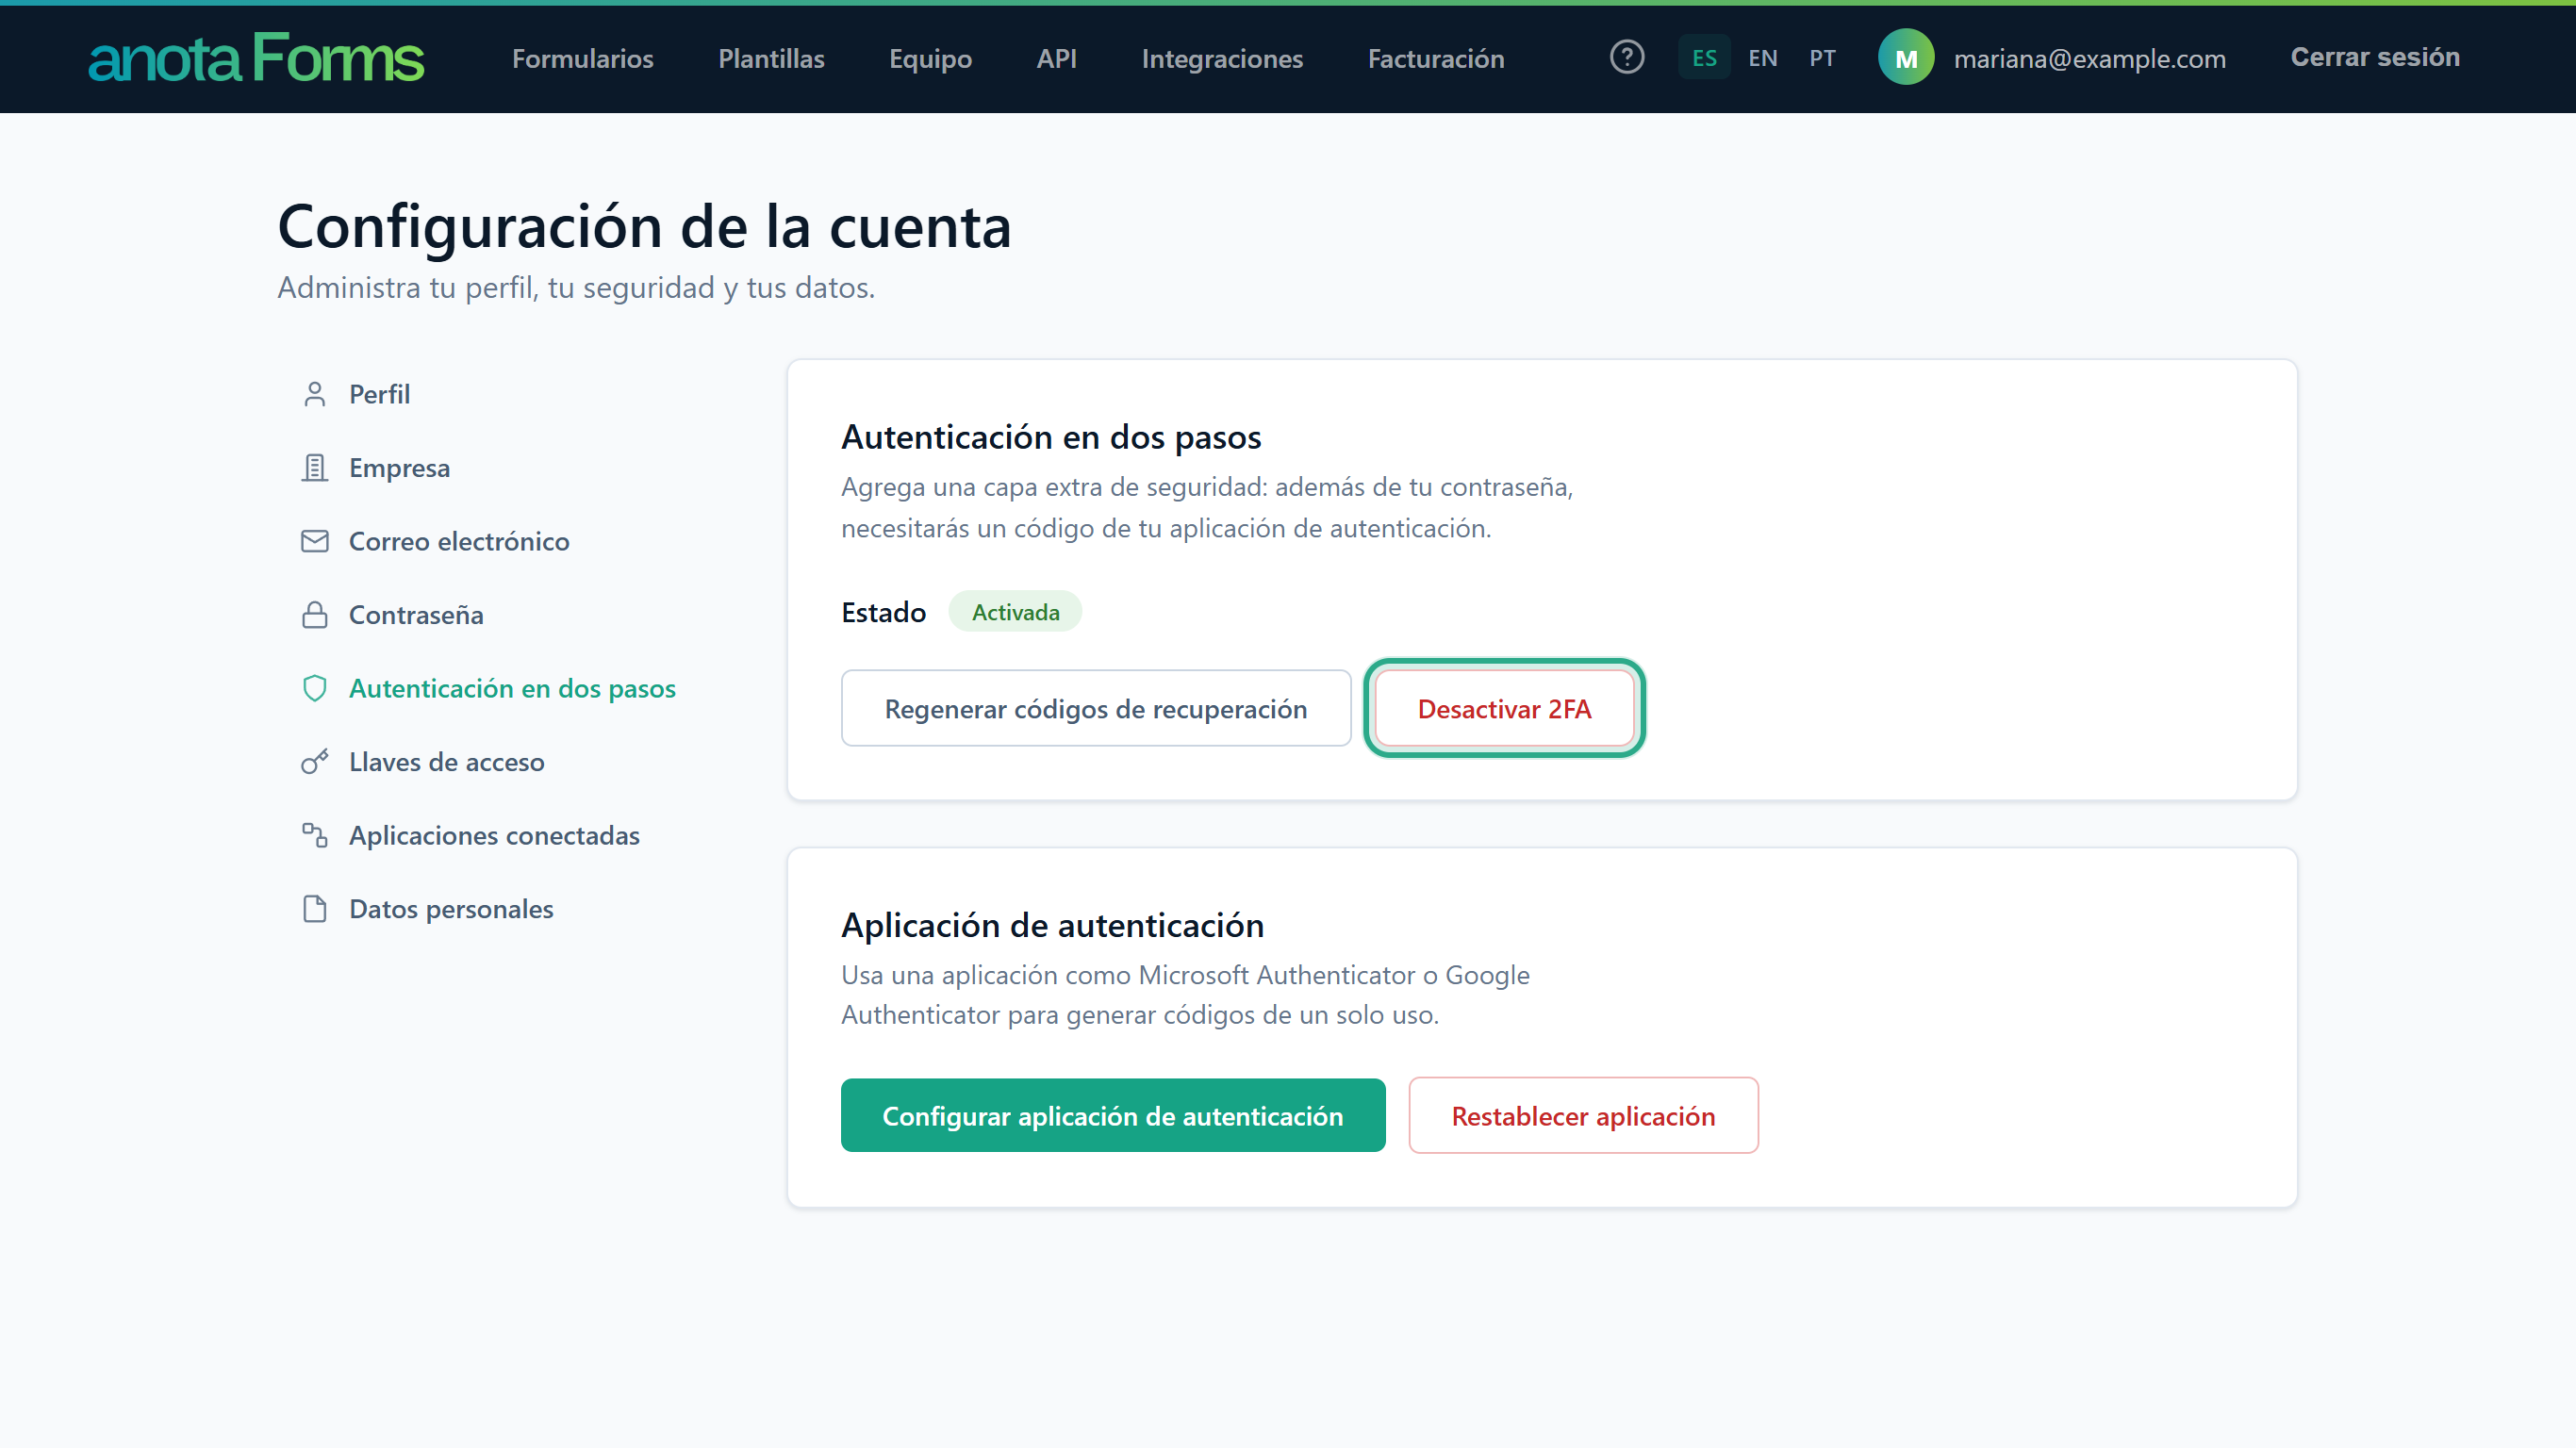Open the Plantillas nav item
The image size is (2576, 1448).
coord(771,58)
